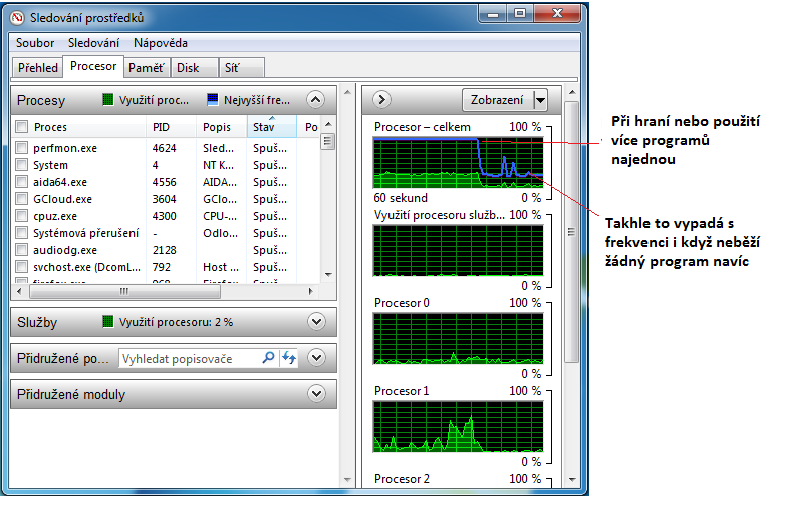This screenshot has width=800, height=505.
Task: Click the left pane scroll-down arrow
Action: pyautogui.click(x=347, y=479)
